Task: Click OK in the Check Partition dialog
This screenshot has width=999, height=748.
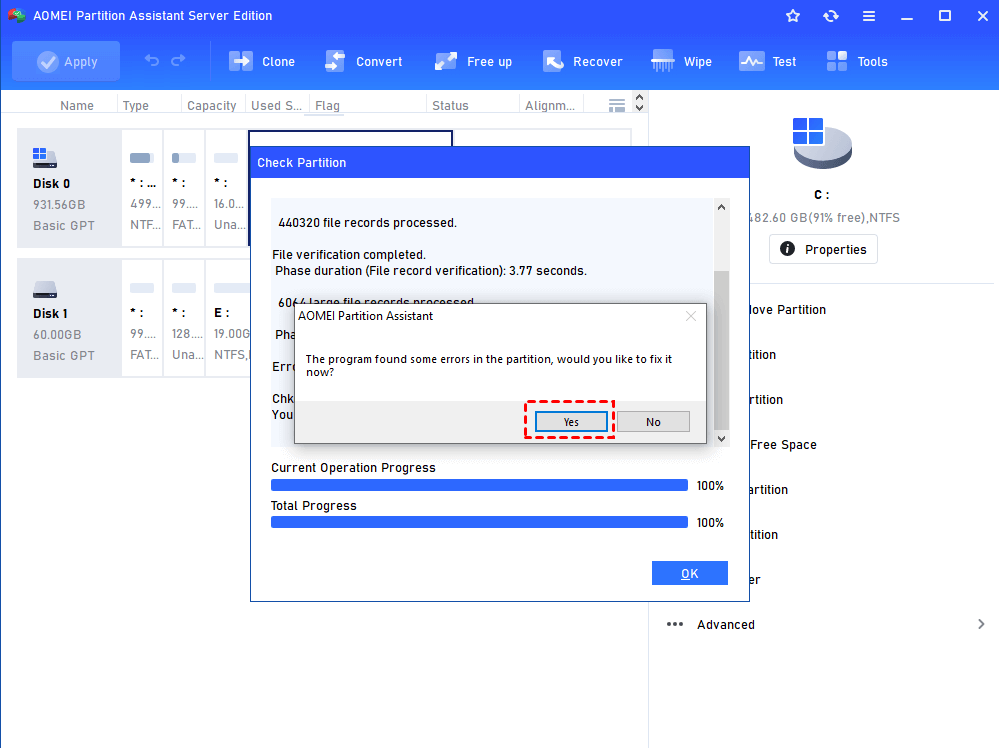Action: pos(689,573)
